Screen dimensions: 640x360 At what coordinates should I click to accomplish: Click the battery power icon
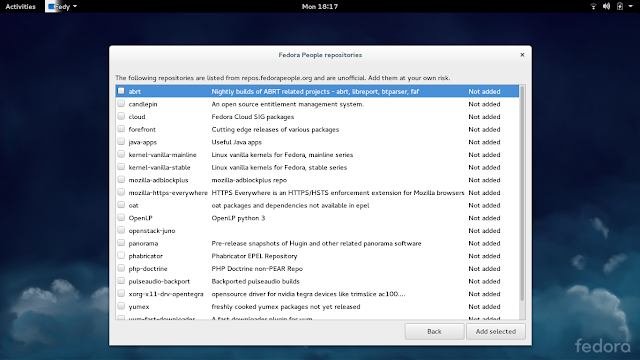(620, 7)
